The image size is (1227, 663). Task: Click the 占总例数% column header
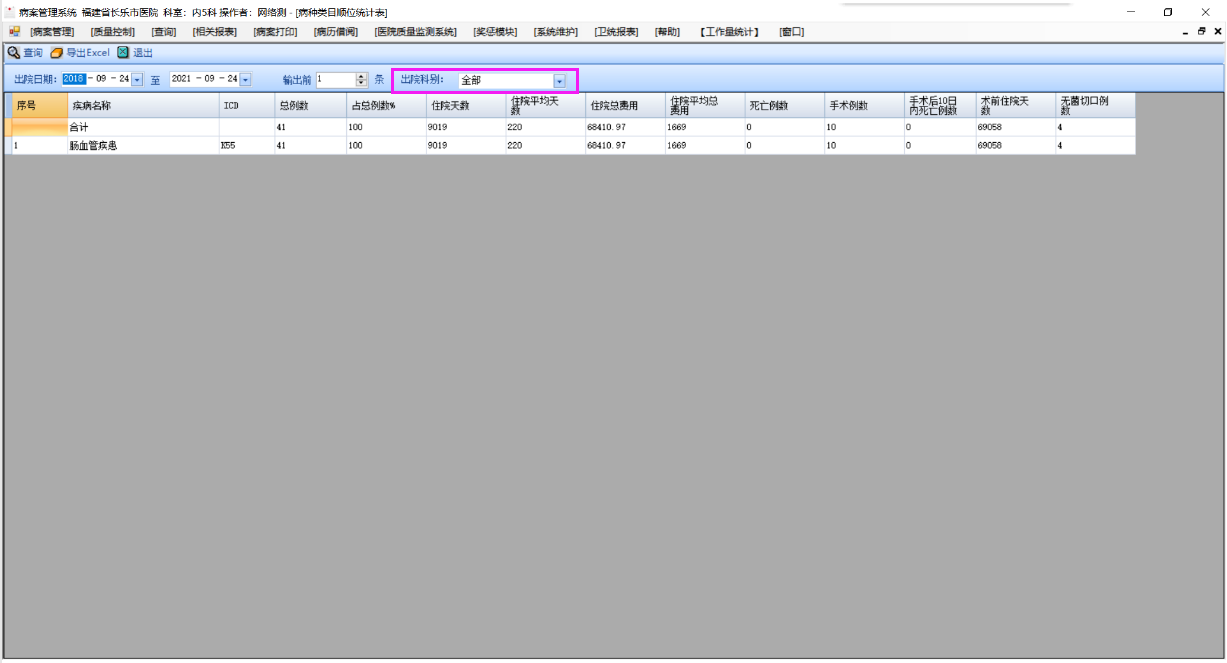pyautogui.click(x=386, y=106)
